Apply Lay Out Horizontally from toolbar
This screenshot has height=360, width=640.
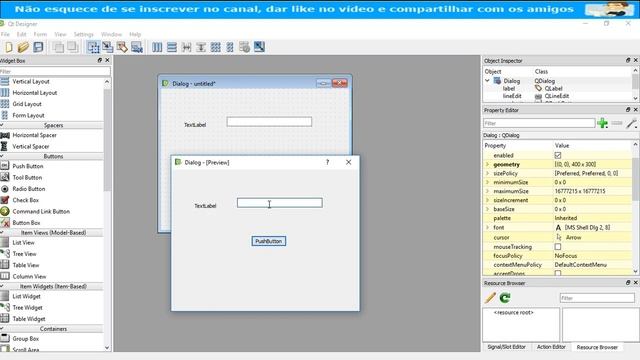click(157, 47)
